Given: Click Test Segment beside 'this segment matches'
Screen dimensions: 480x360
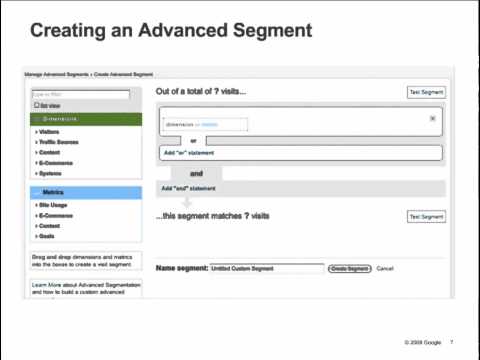Looking at the screenshot, I should point(426,217).
